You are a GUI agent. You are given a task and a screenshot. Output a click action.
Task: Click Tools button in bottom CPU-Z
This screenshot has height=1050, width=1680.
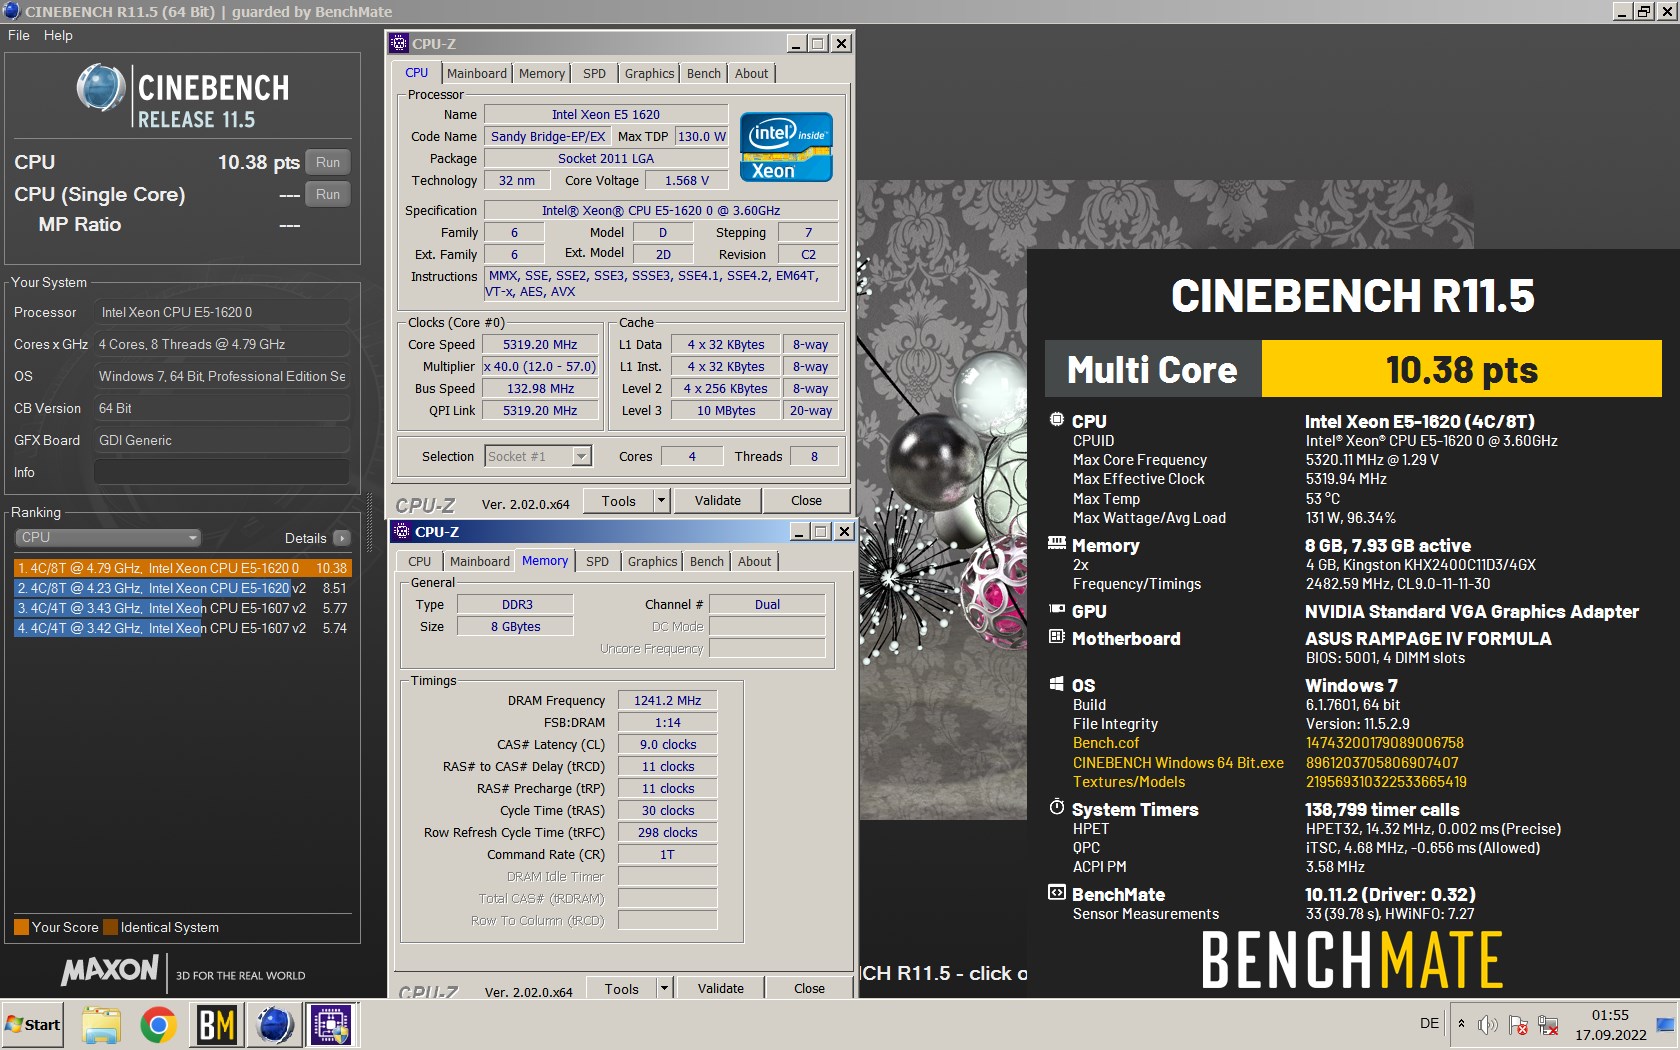pyautogui.click(x=622, y=988)
